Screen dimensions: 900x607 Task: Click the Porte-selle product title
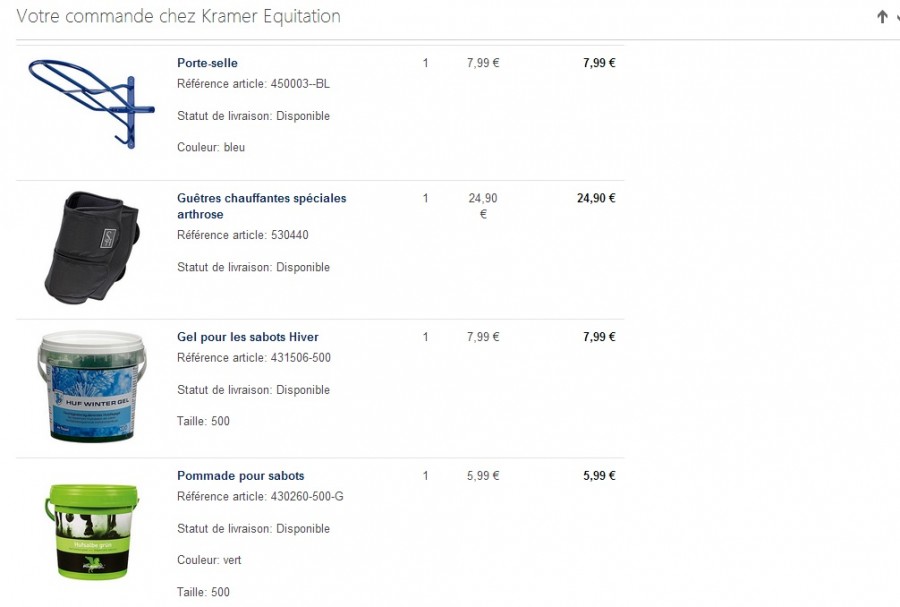click(x=207, y=63)
